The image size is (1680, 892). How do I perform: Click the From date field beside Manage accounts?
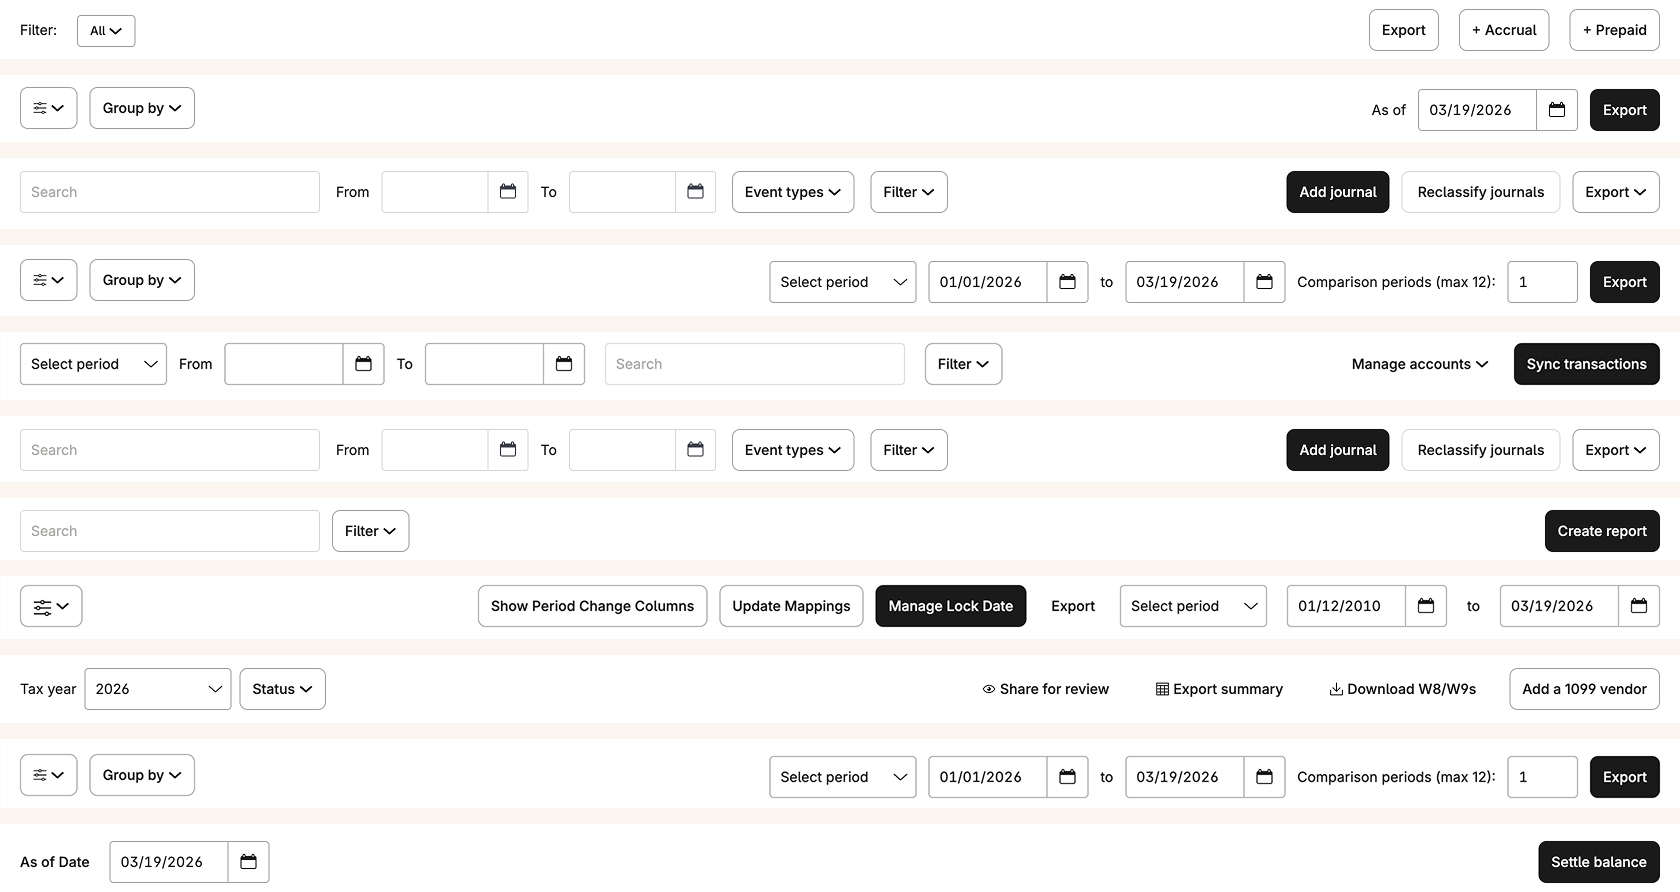point(284,364)
